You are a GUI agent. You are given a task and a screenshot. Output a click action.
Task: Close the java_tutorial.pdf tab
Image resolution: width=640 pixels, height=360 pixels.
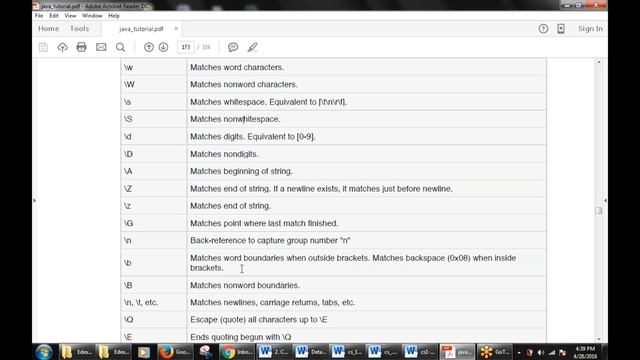(x=176, y=29)
